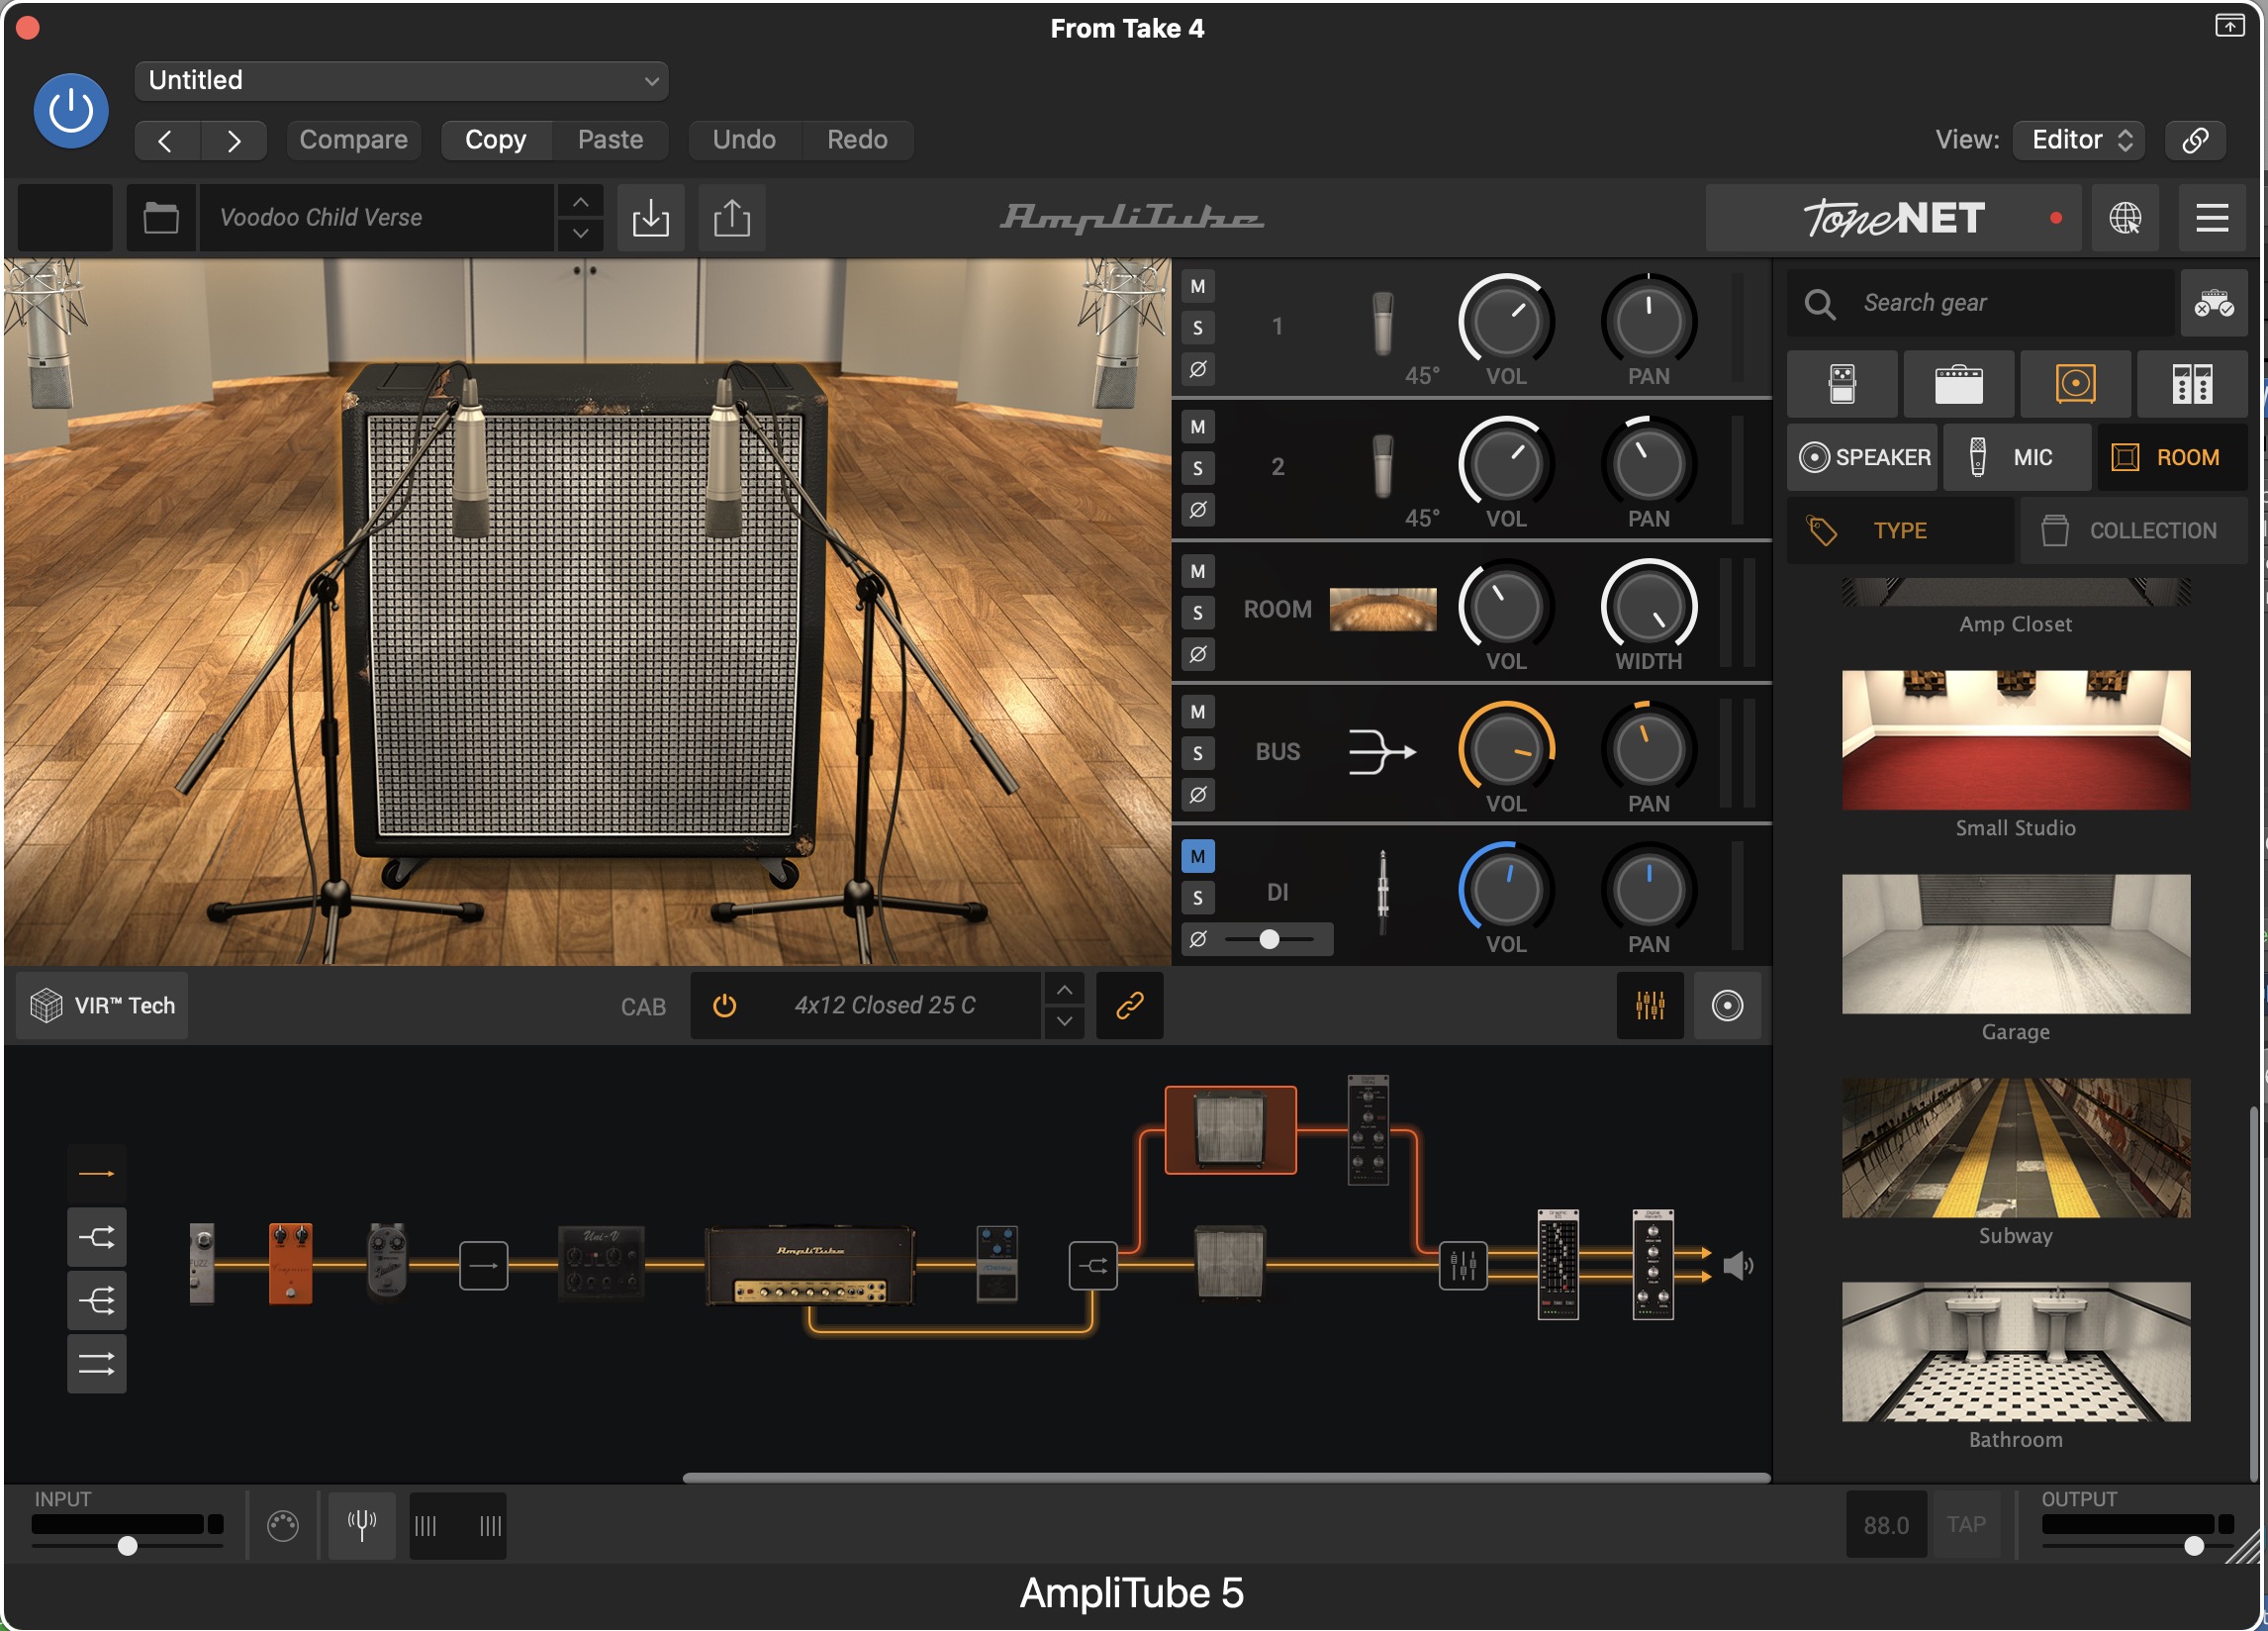Click the Compare button

click(x=354, y=140)
